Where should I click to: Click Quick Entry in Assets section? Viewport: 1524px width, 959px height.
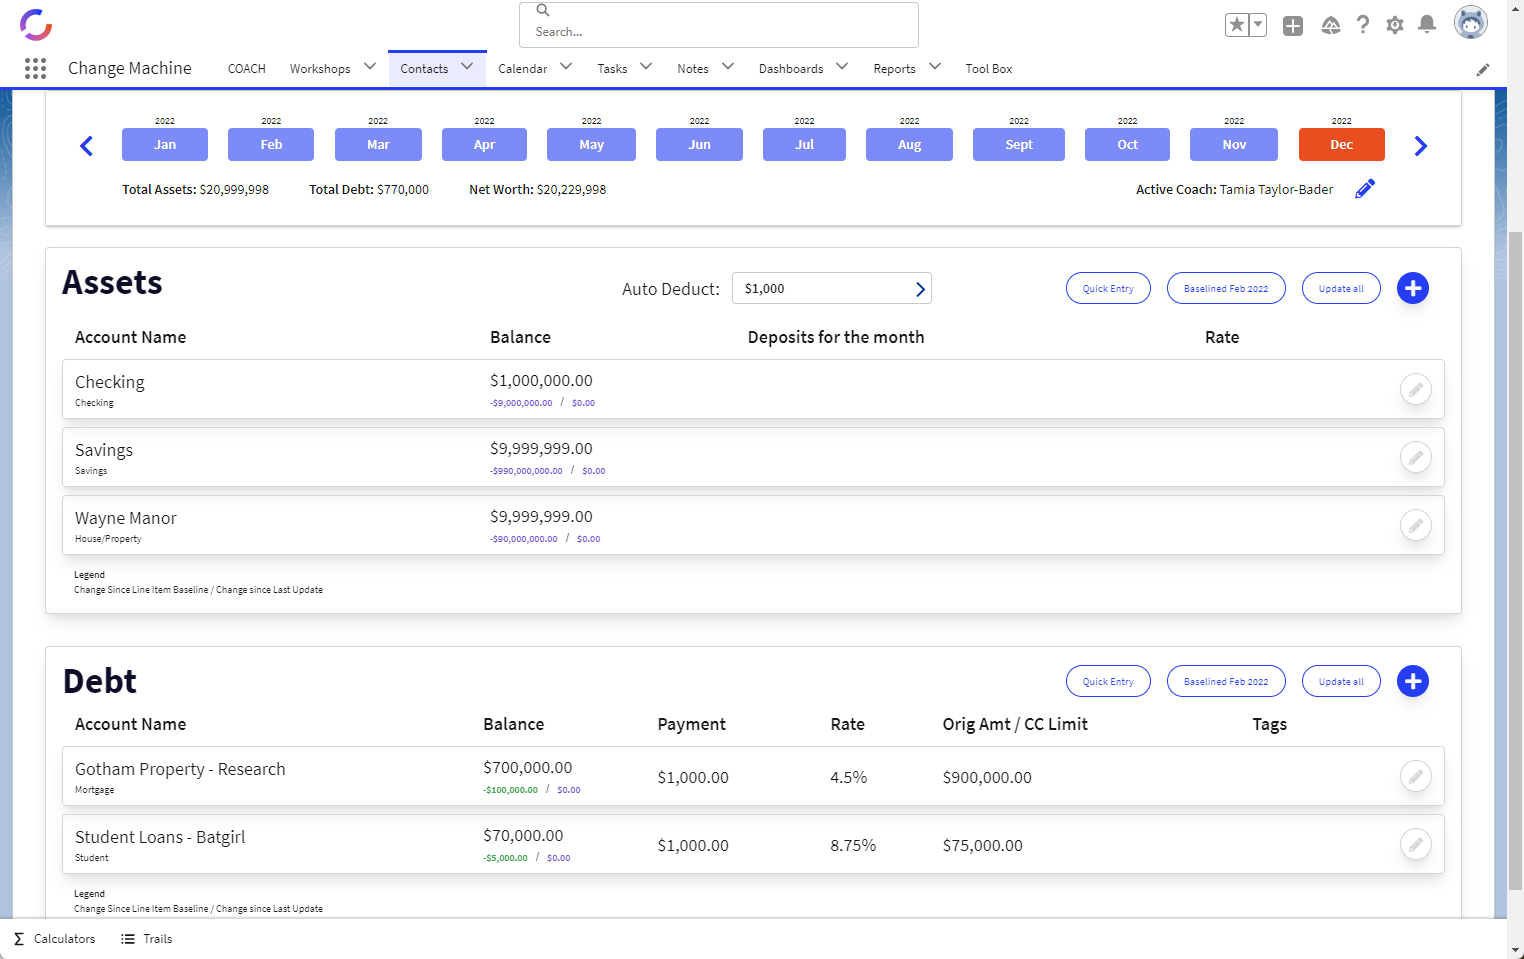1108,288
